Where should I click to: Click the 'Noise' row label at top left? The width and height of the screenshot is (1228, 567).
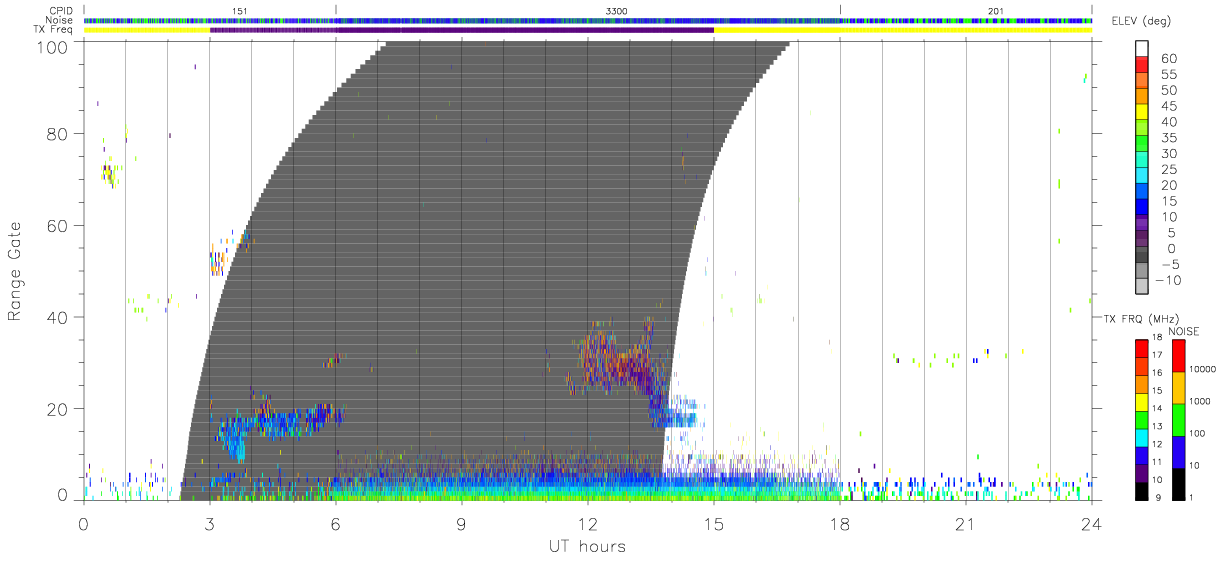[61, 20]
